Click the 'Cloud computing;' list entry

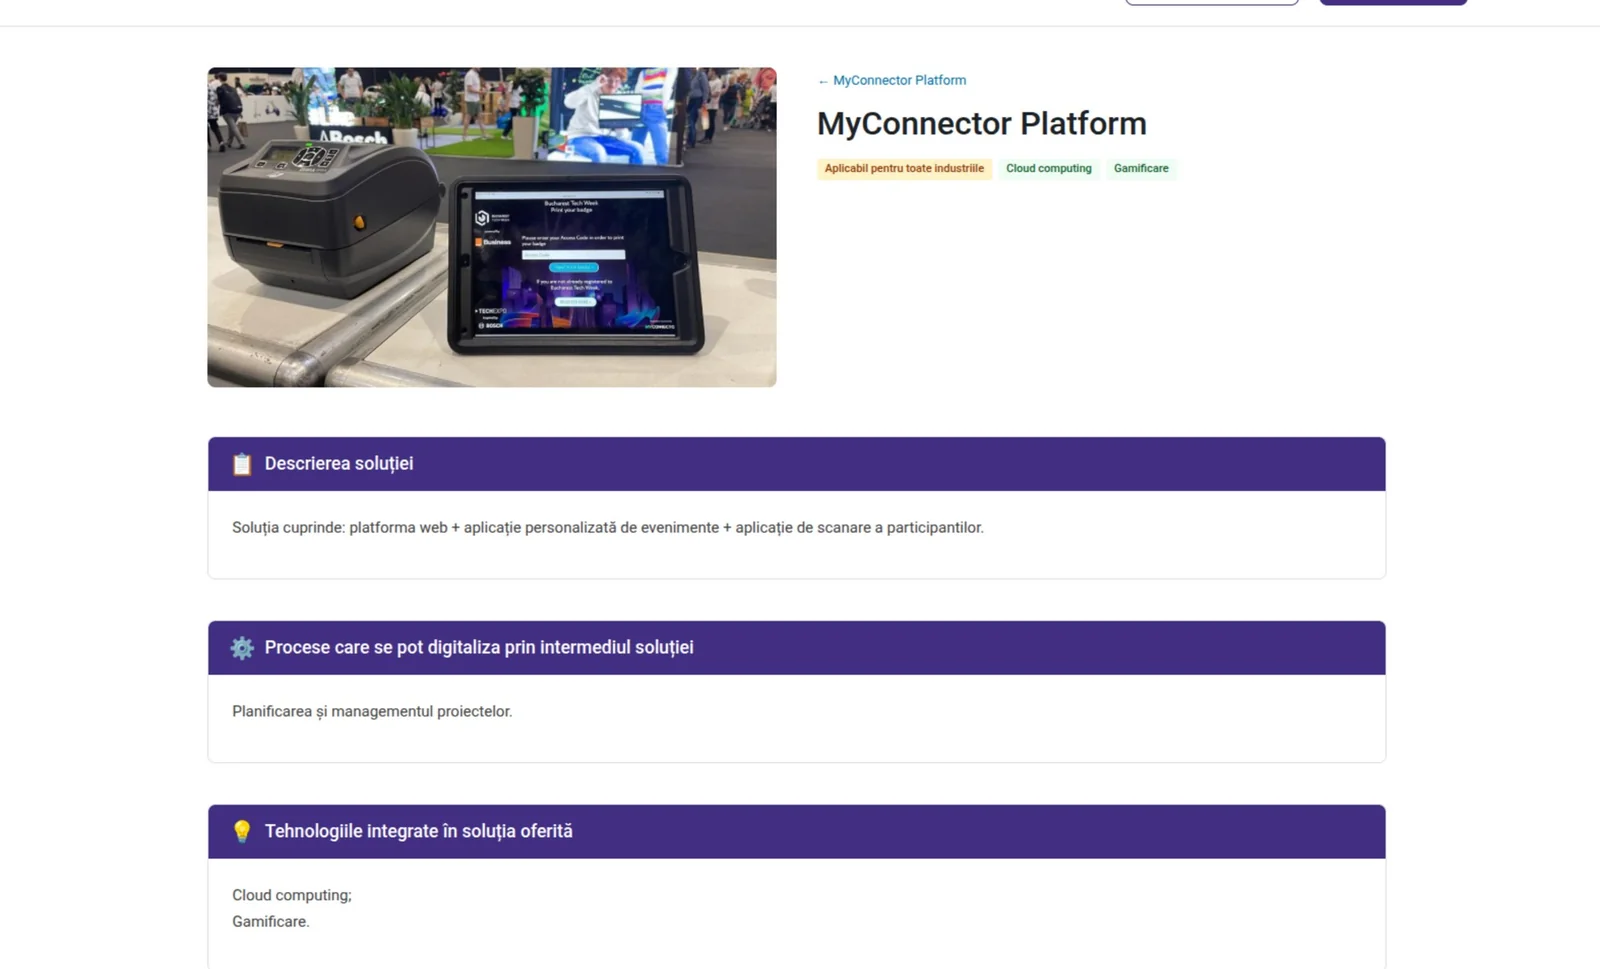pos(292,895)
